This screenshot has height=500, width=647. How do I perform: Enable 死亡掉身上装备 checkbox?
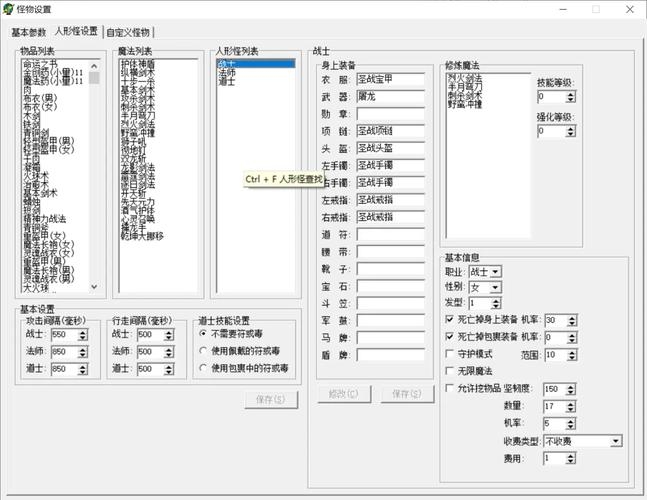point(450,319)
